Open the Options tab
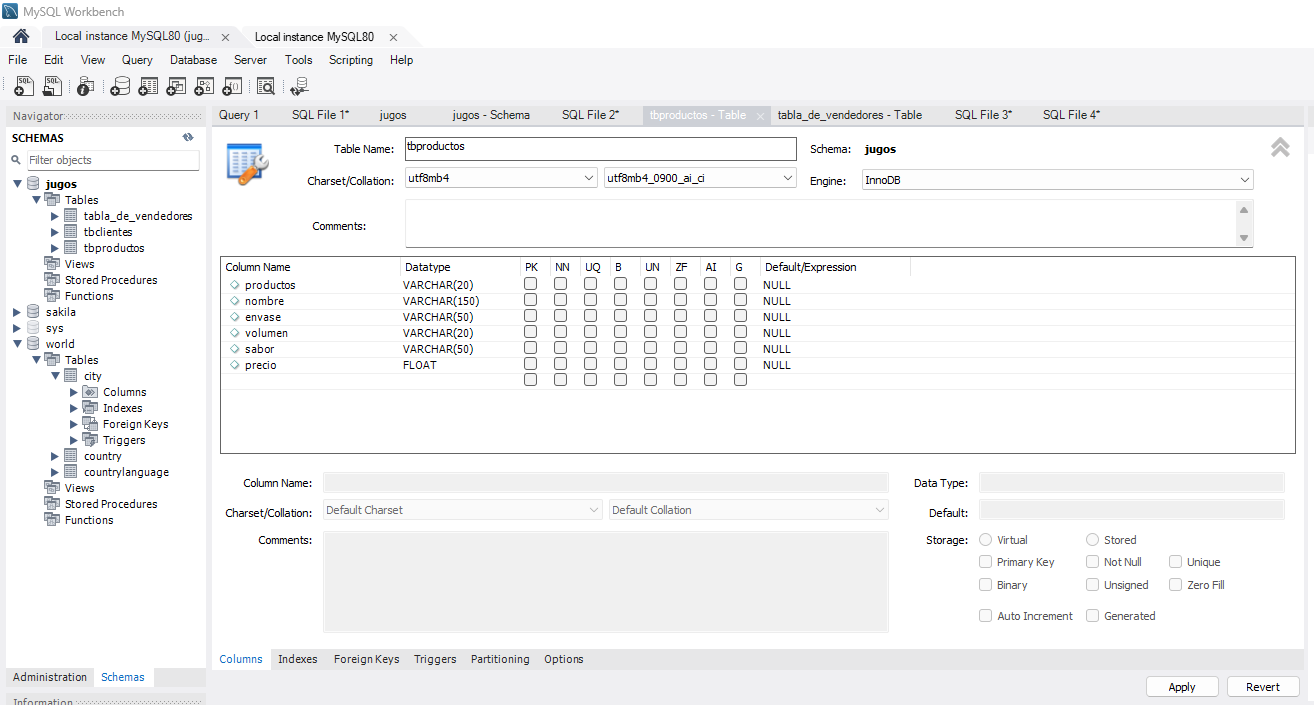Screen dimensions: 1314x705 click(564, 659)
